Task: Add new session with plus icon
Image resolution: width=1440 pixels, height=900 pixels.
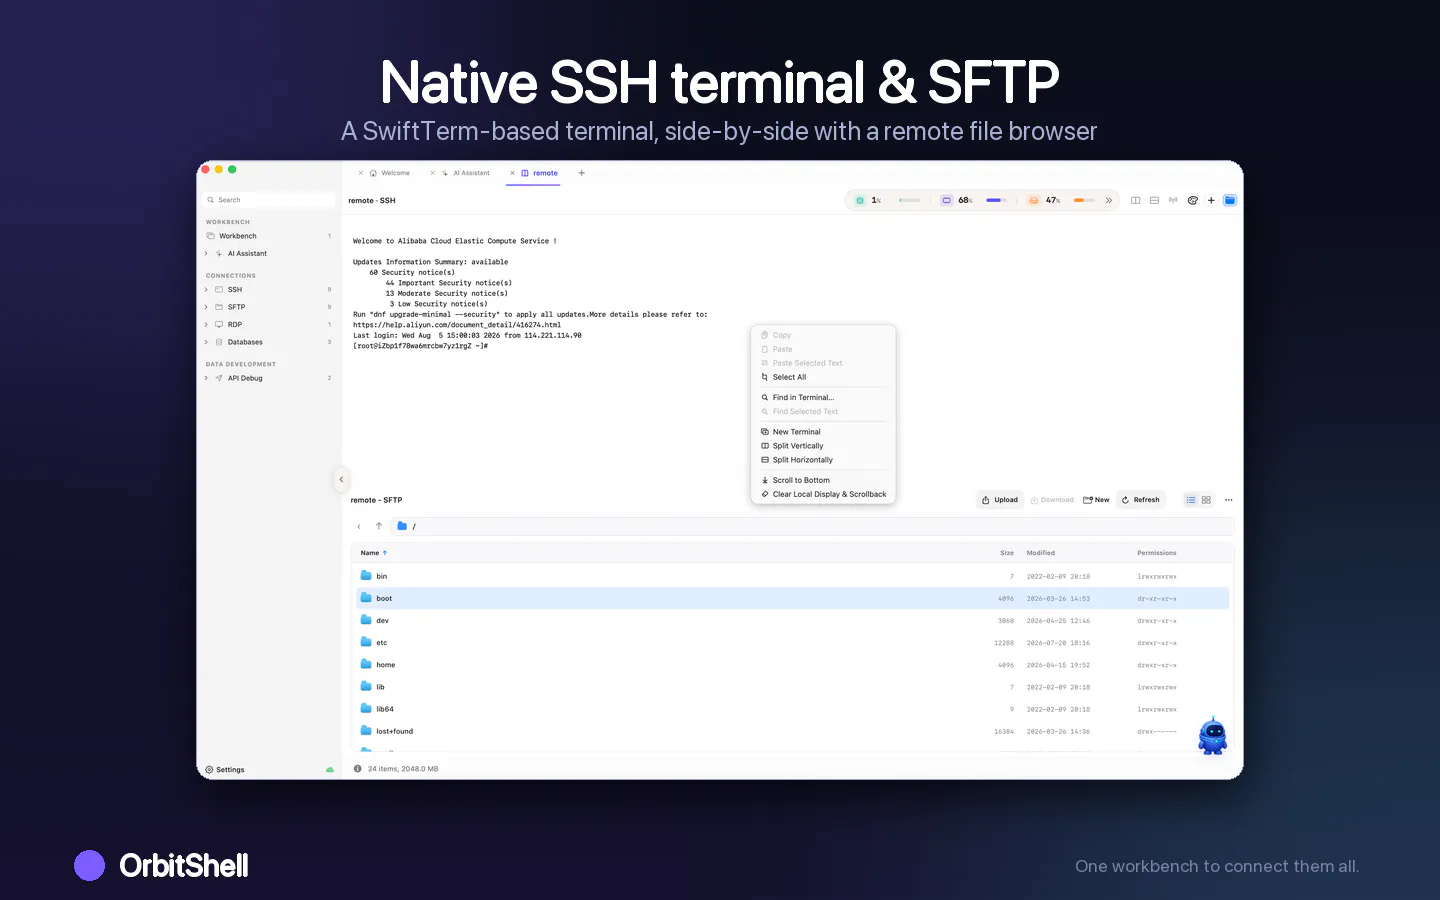Action: pos(1211,200)
